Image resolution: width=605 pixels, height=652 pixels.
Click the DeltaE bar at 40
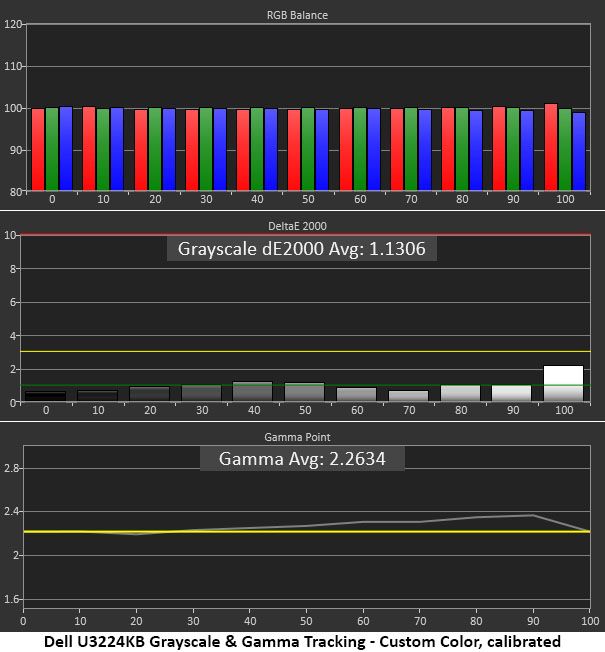click(x=253, y=391)
